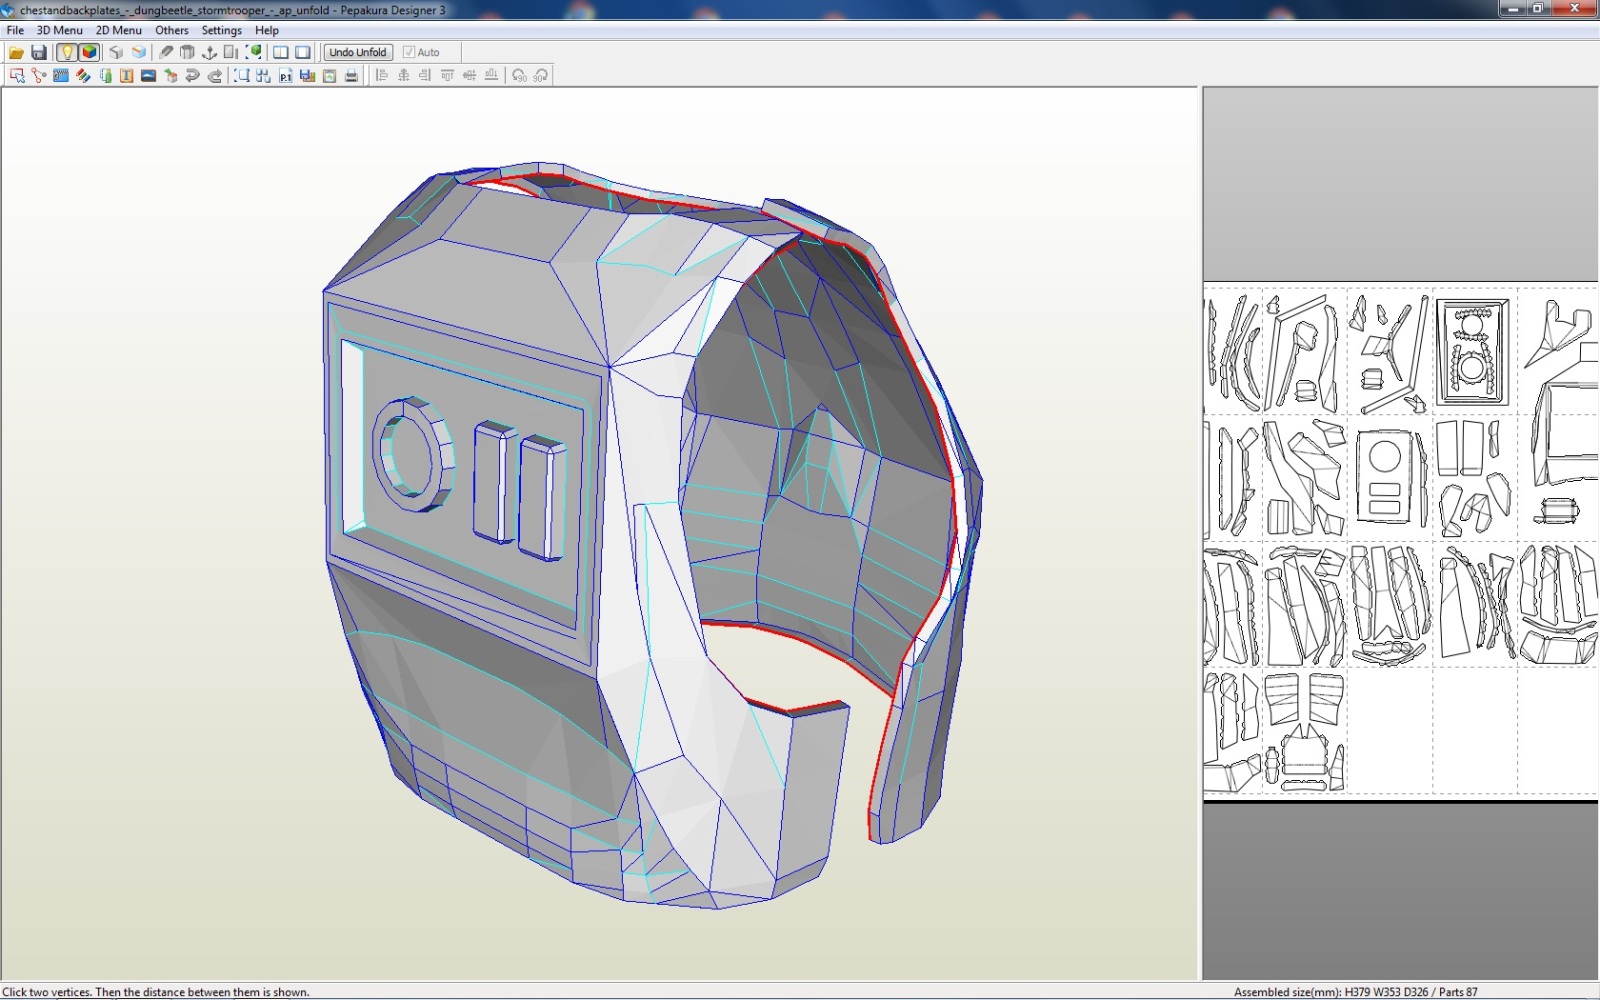Click the 3D part check icon with arrow
The height and width of the screenshot is (1000, 1600).
pyautogui.click(x=170, y=75)
